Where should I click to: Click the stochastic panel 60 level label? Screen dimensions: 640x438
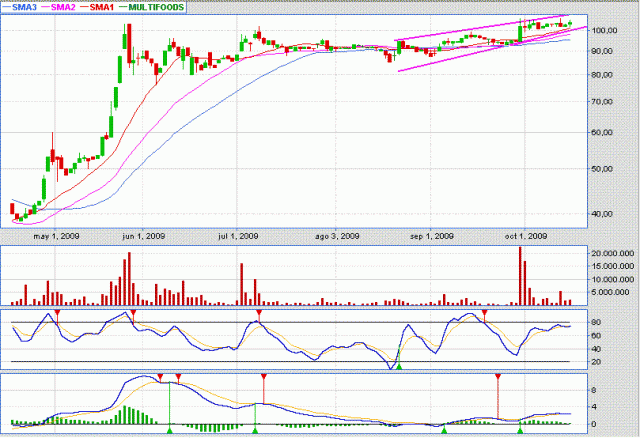click(x=596, y=336)
